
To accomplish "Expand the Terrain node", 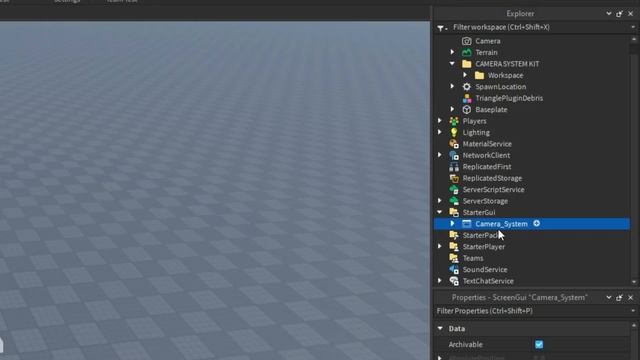I will (x=452, y=52).
